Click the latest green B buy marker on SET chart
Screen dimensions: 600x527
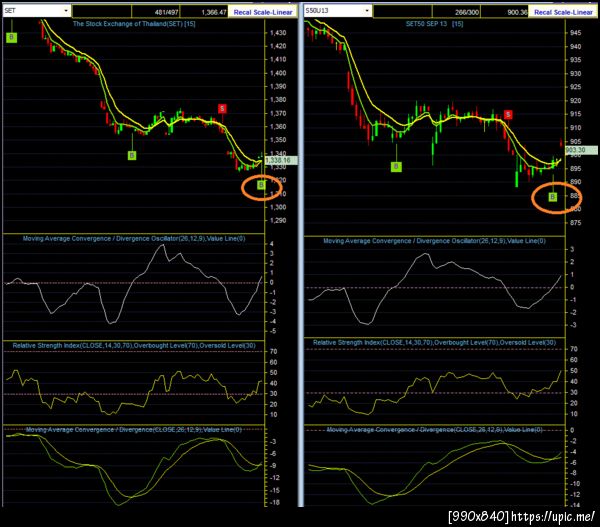261,185
